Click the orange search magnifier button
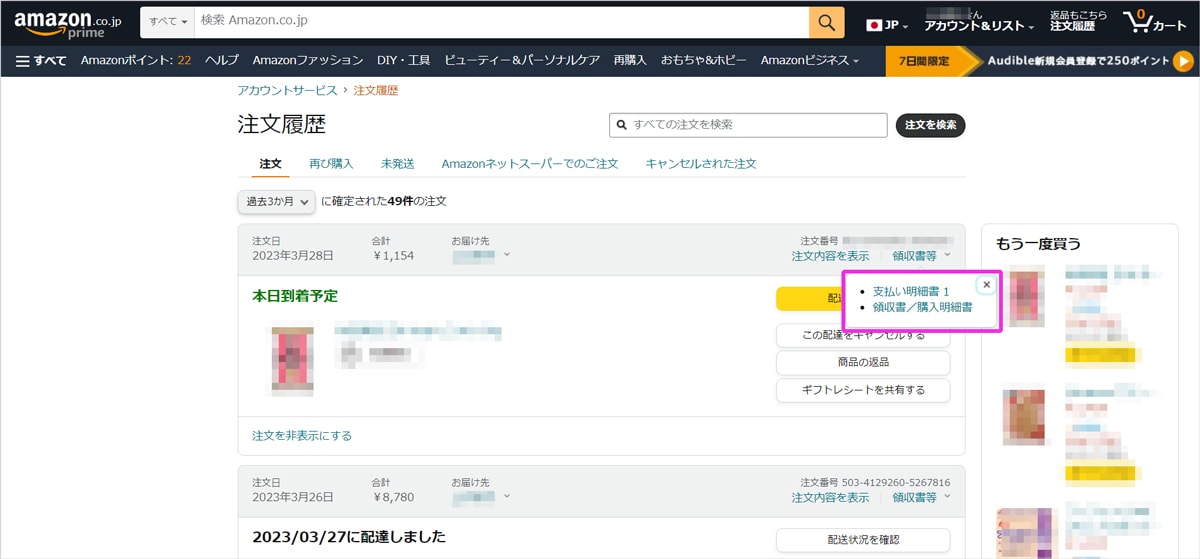 826,22
